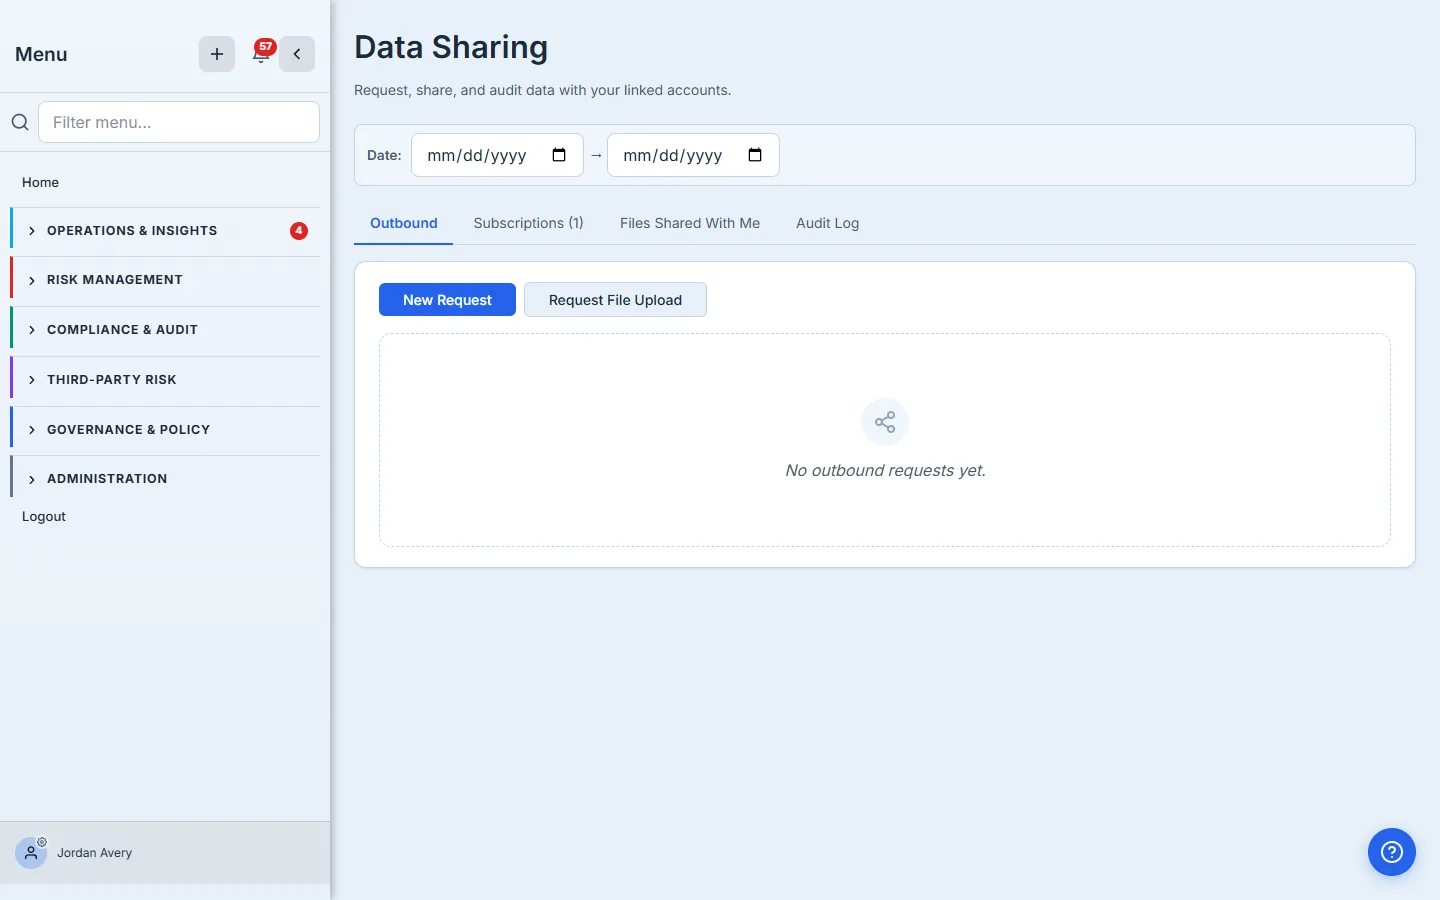Open calendar picker for end date
The image size is (1440, 900).
755,155
